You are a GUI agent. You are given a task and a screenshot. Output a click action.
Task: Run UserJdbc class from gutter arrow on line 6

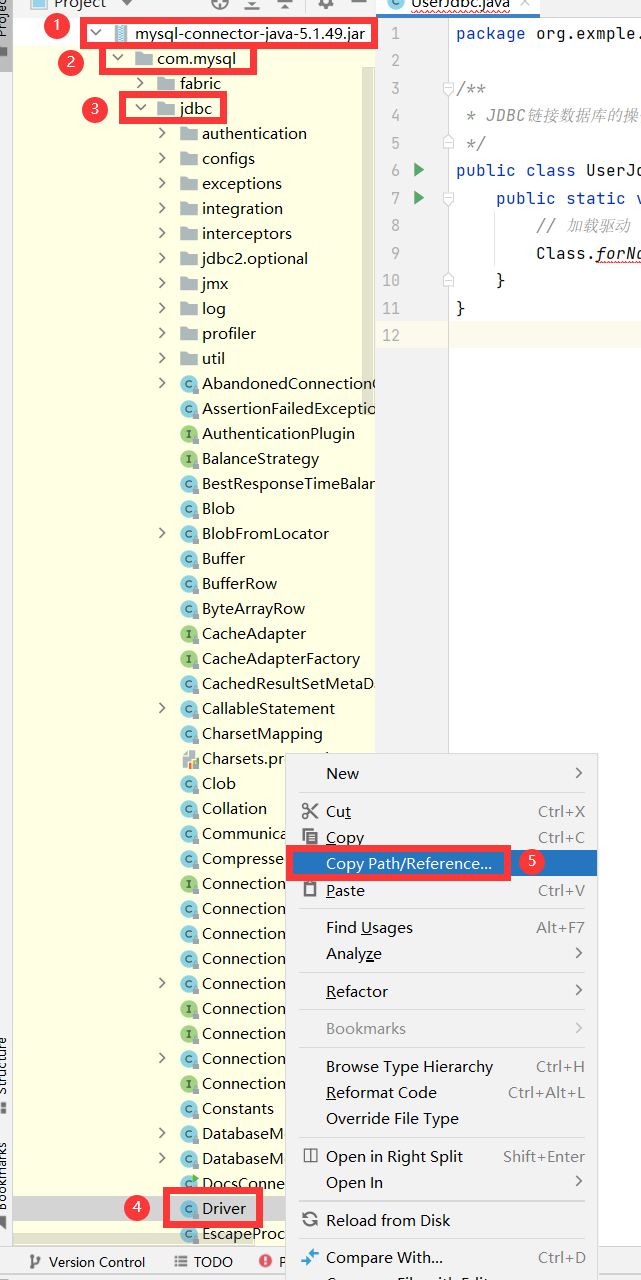point(419,170)
